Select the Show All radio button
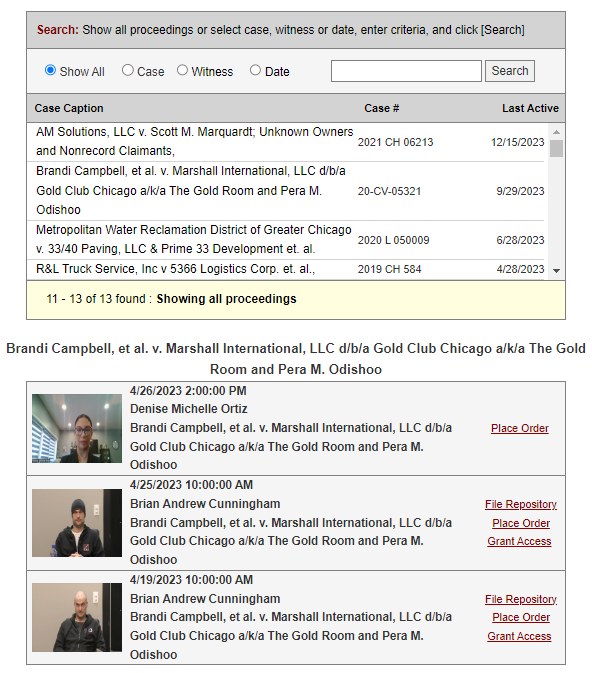Screen dimensions: 592x673 point(50,70)
